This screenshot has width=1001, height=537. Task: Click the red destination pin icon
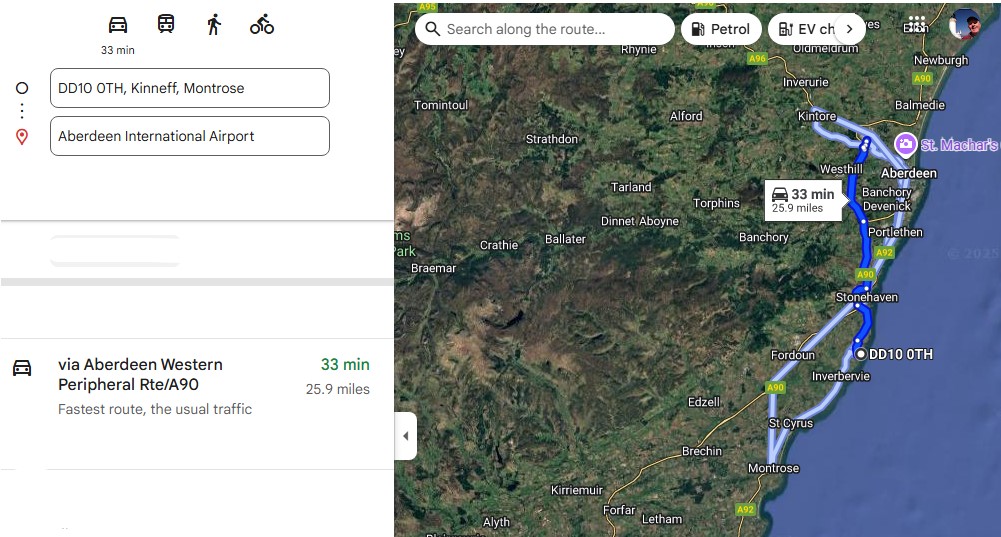click(x=22, y=137)
